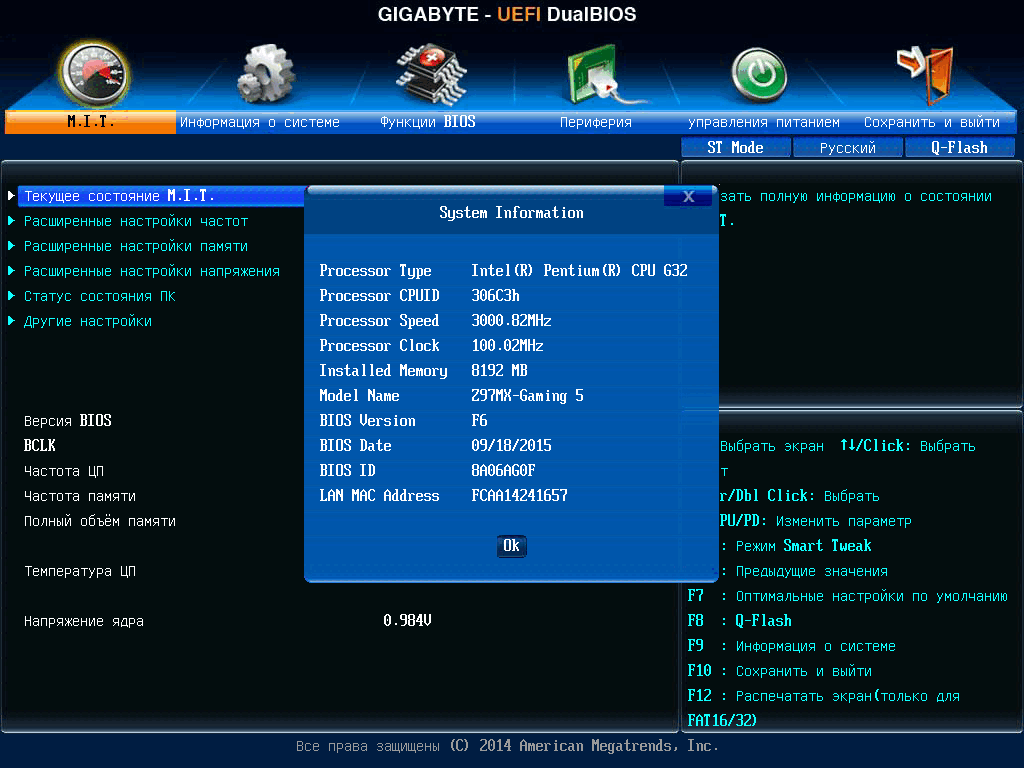Click BIOS Version value F6
The width and height of the screenshot is (1024, 768).
tap(479, 421)
